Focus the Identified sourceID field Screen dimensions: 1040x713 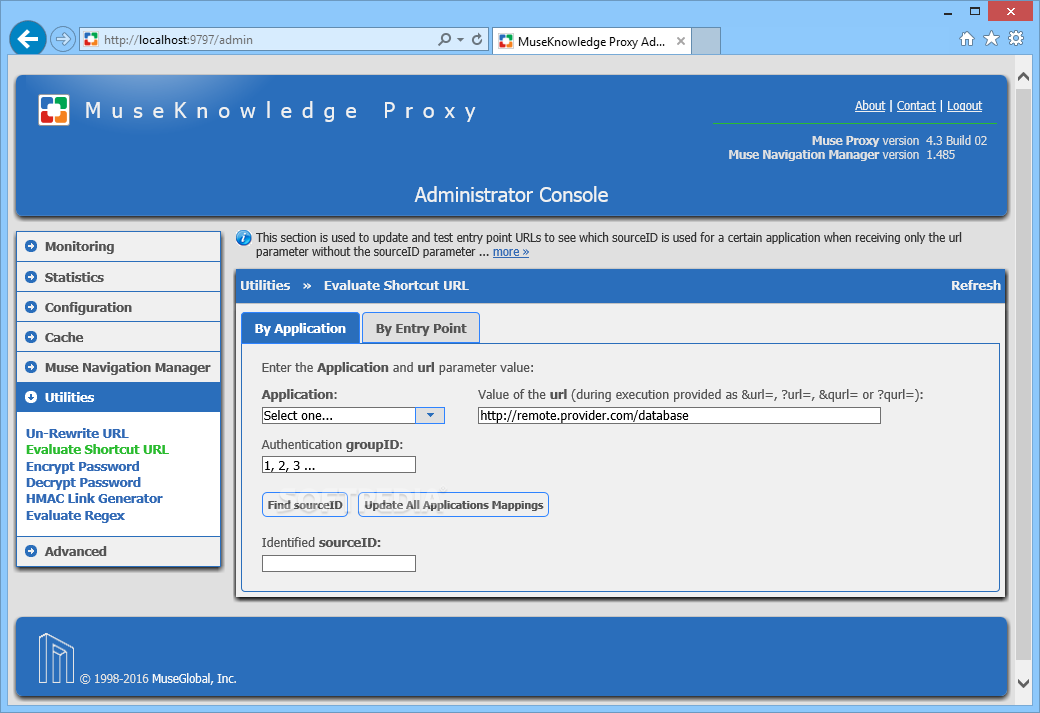(x=339, y=563)
